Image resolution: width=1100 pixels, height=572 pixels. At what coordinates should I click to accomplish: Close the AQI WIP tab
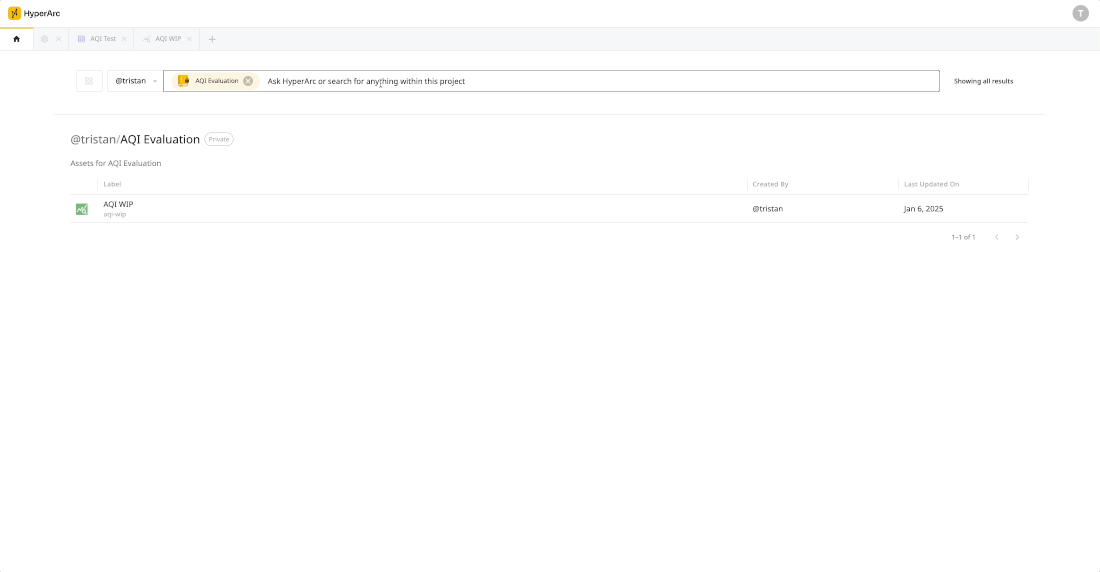(x=189, y=39)
